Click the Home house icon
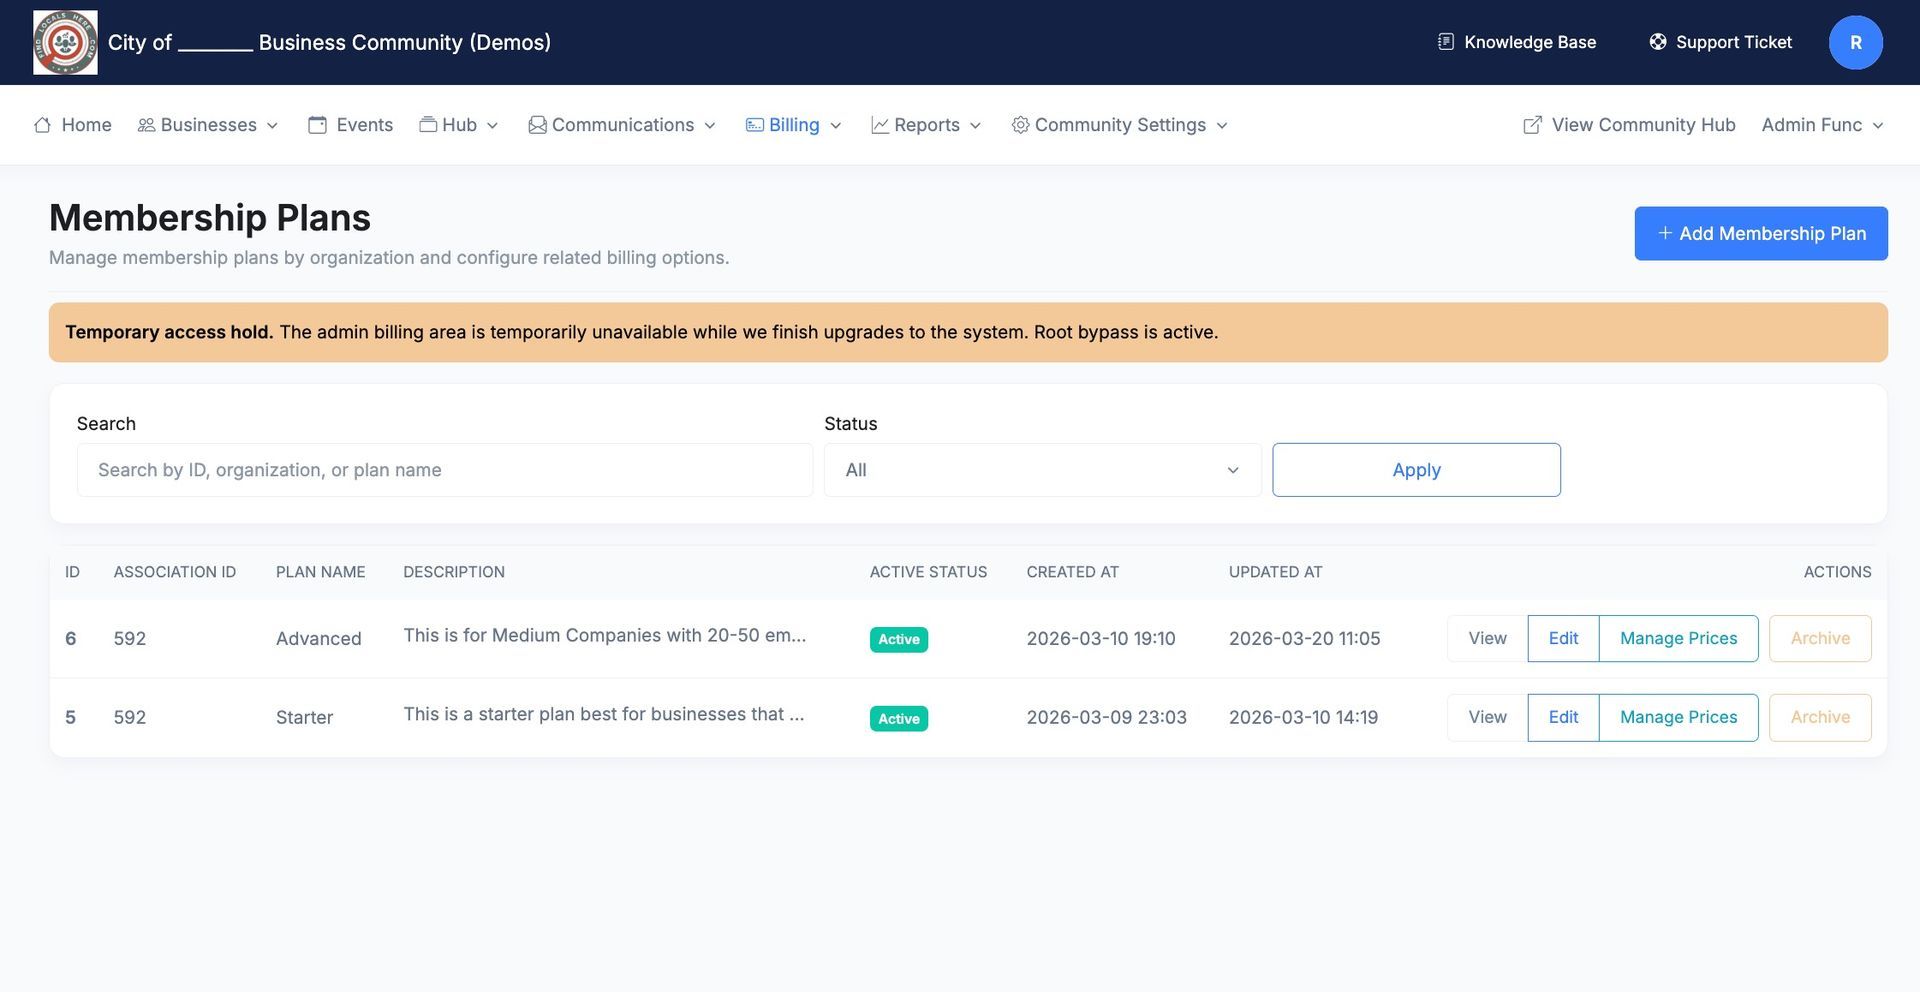The width and height of the screenshot is (1920, 992). tap(42, 125)
